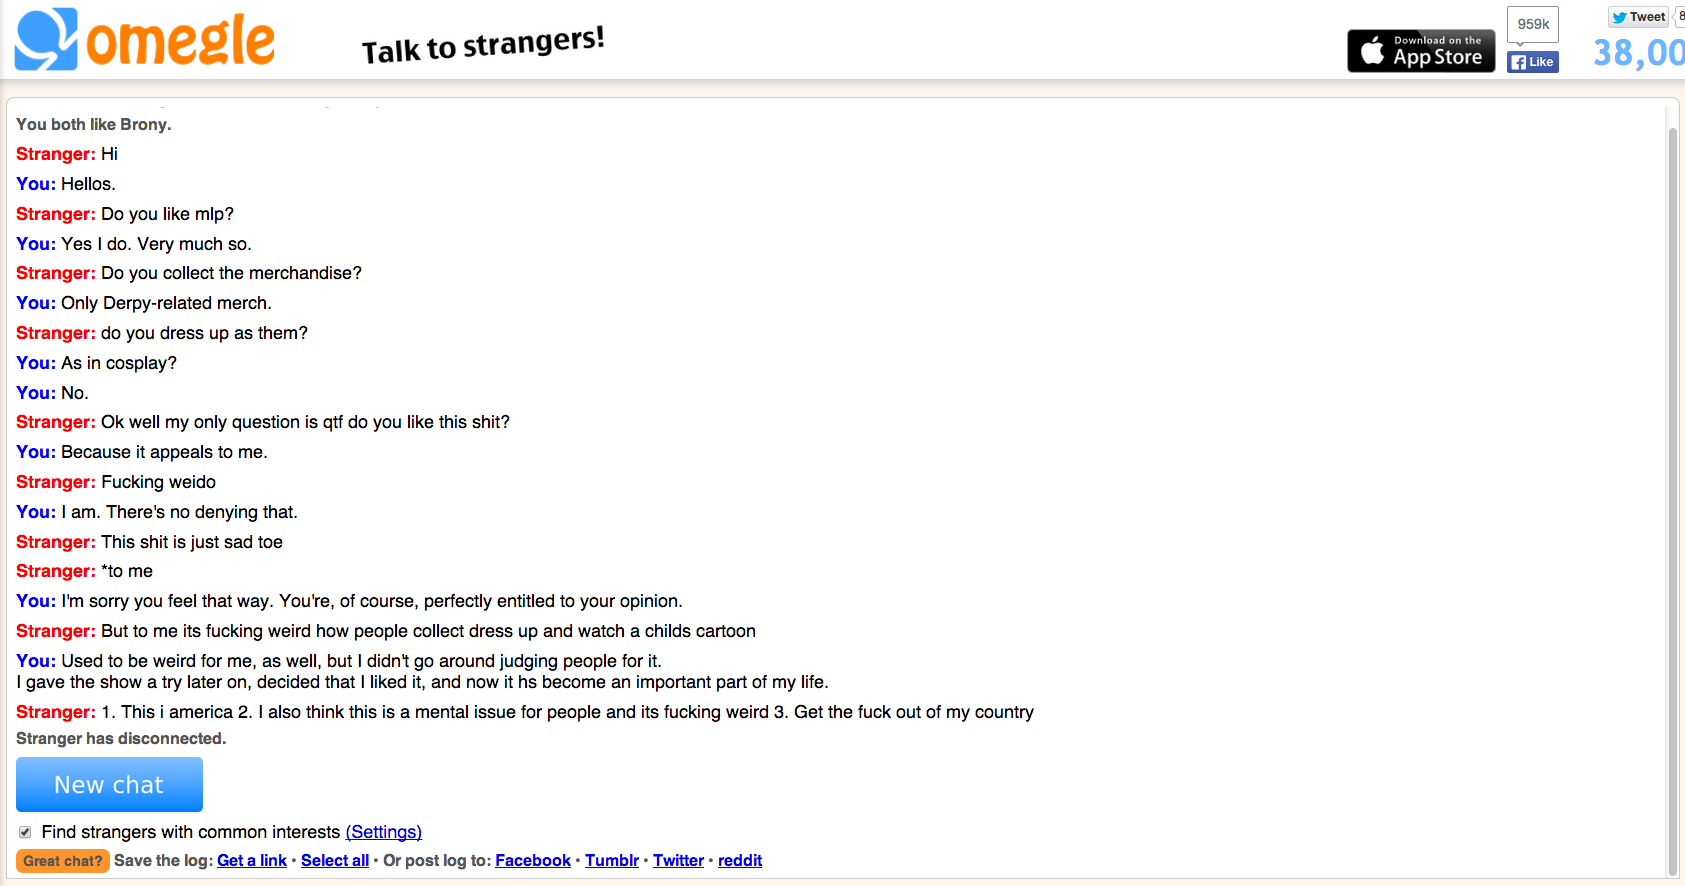Viewport: 1685px width, 886px height.
Task: Toggle Find strangers with common interests checkbox
Action: pos(25,832)
